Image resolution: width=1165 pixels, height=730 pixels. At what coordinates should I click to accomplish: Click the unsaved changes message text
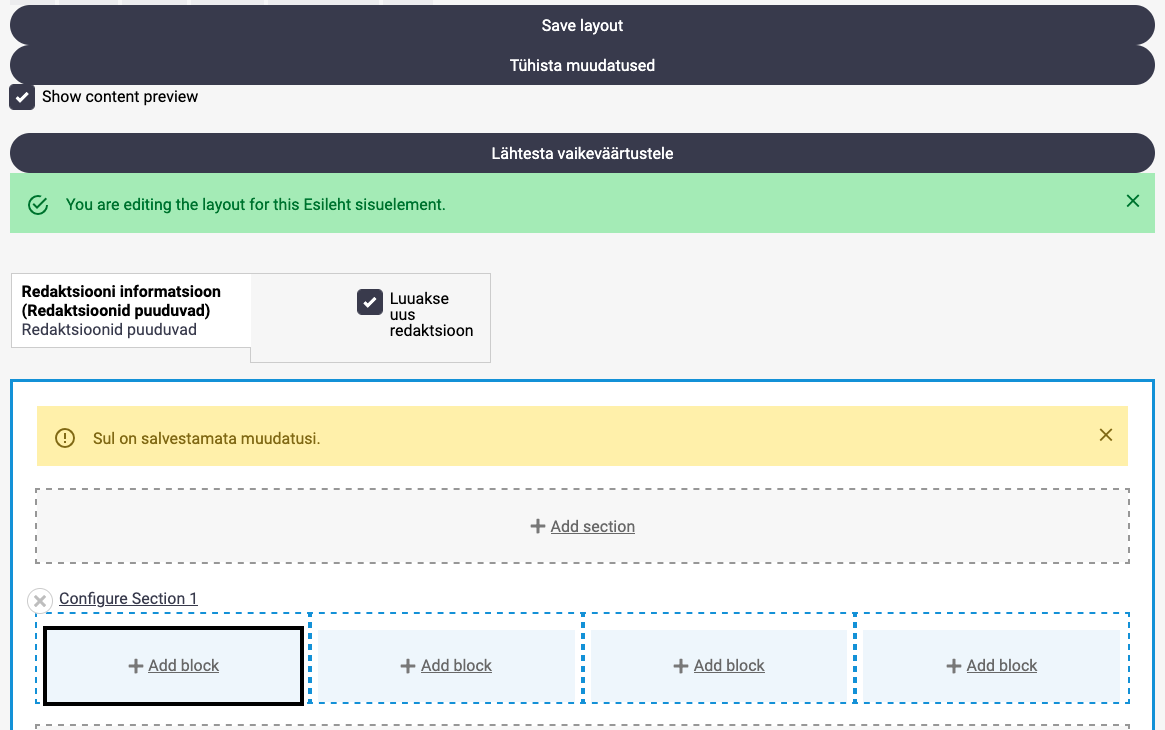click(x=206, y=438)
